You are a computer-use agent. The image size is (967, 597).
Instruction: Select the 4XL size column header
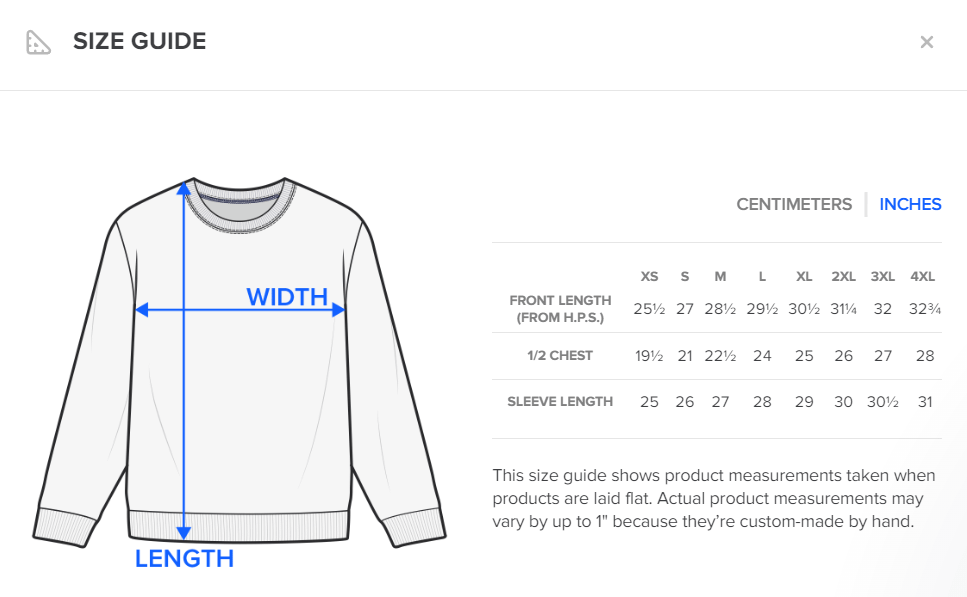pos(922,276)
